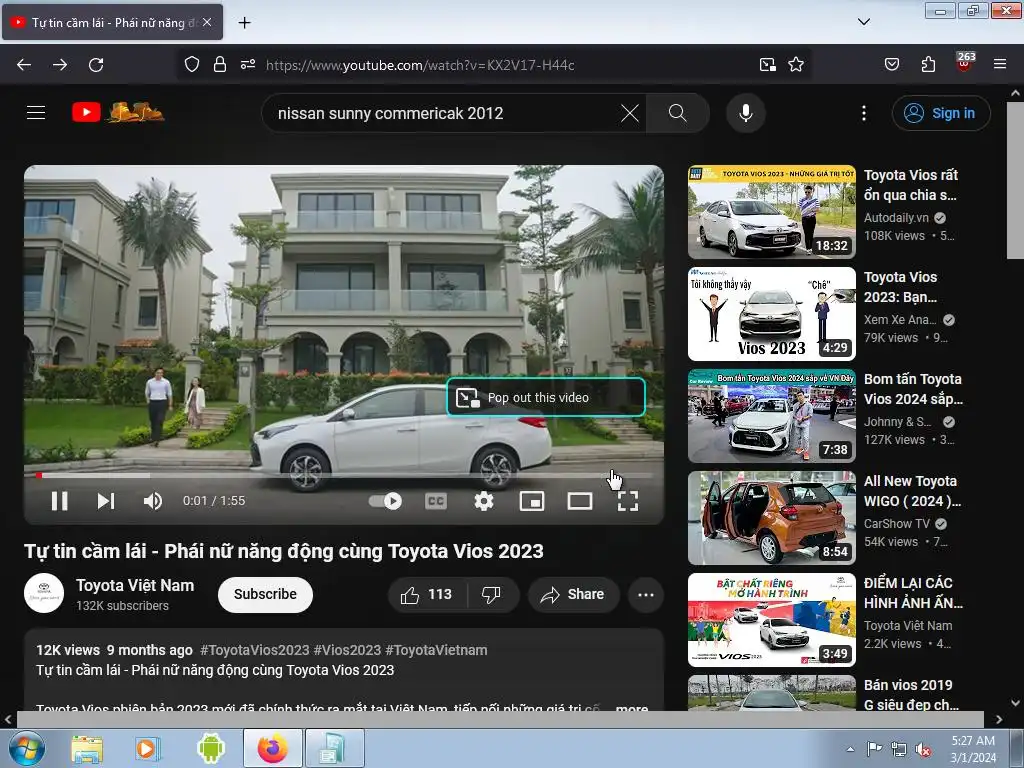
Task: Go forward with the browser forward arrow
Action: [x=60, y=65]
